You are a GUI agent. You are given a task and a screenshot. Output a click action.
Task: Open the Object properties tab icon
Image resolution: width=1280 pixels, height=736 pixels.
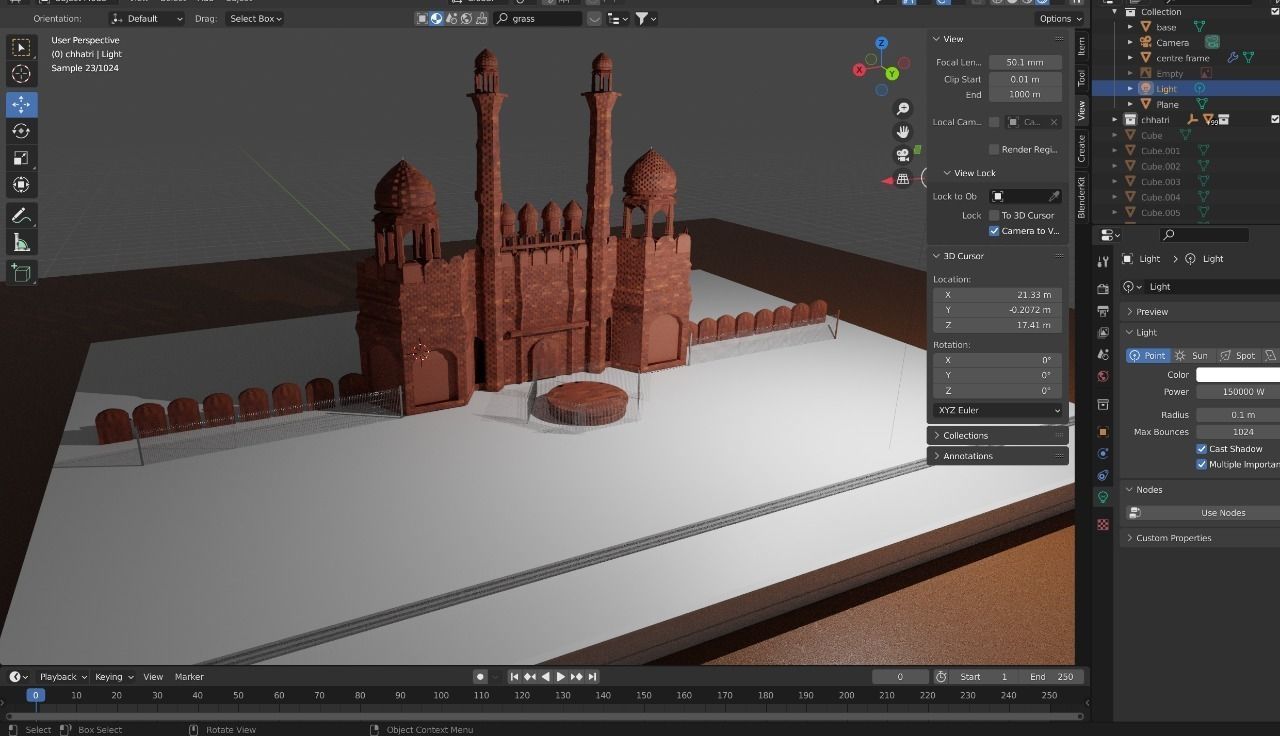click(1103, 432)
